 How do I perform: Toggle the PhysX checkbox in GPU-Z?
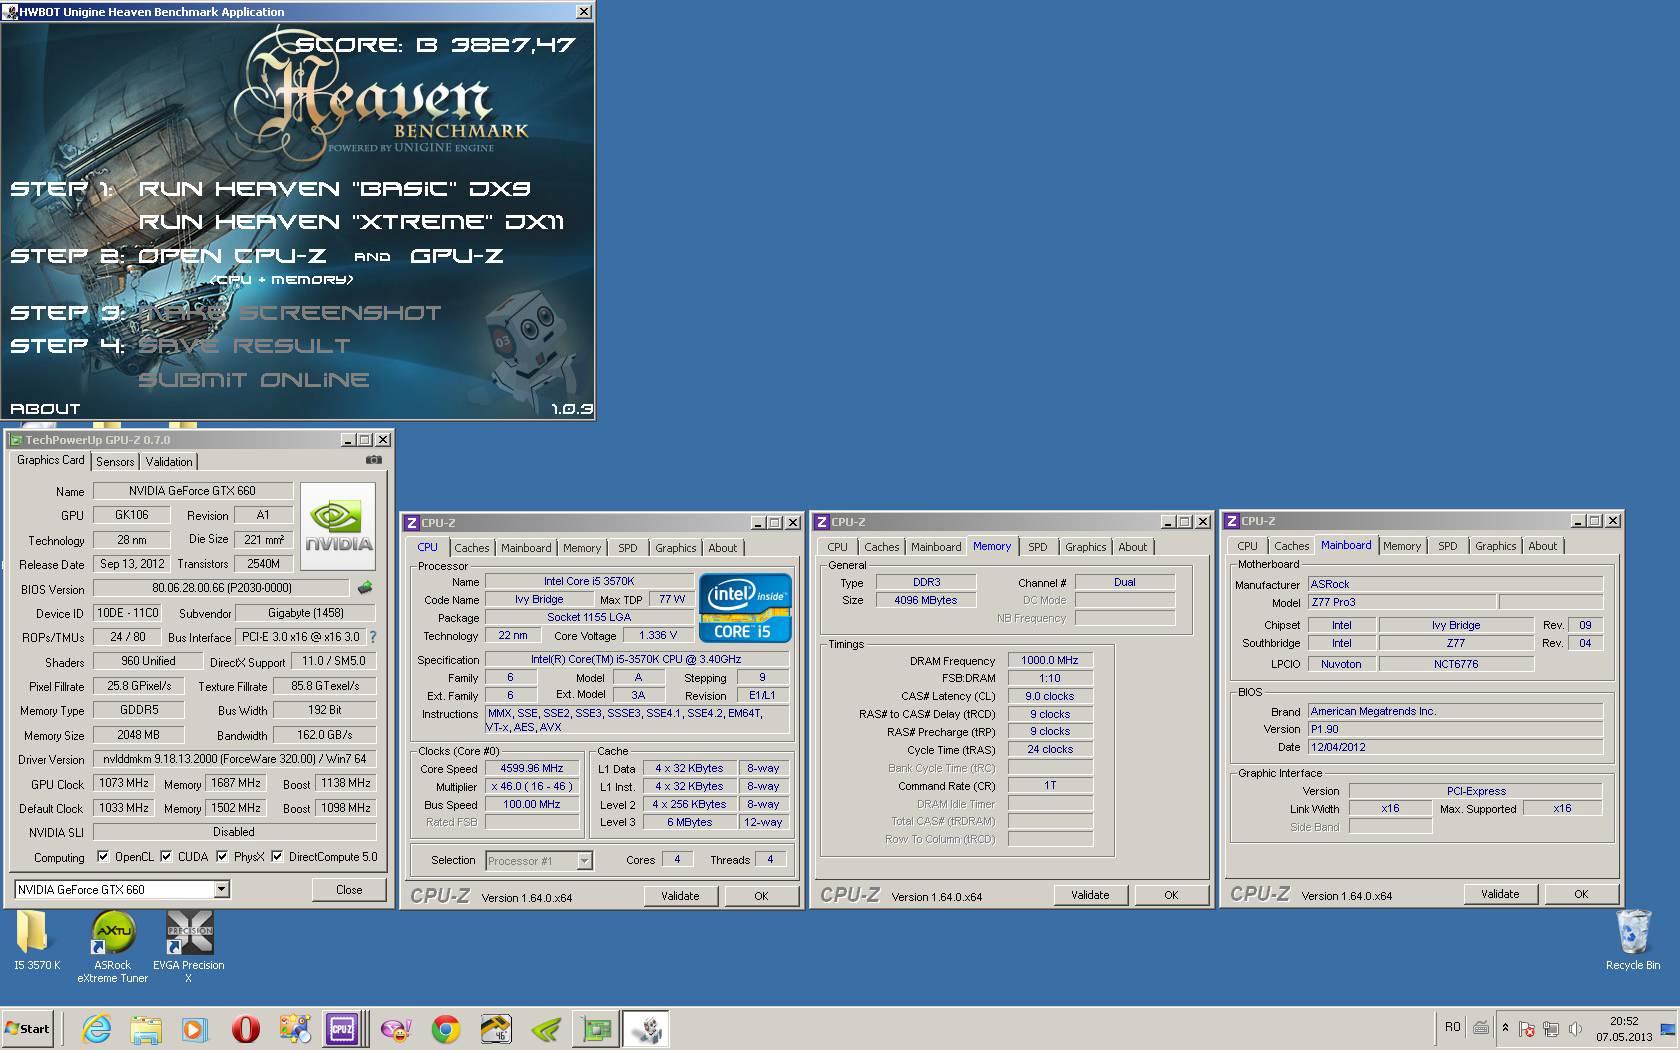point(222,857)
